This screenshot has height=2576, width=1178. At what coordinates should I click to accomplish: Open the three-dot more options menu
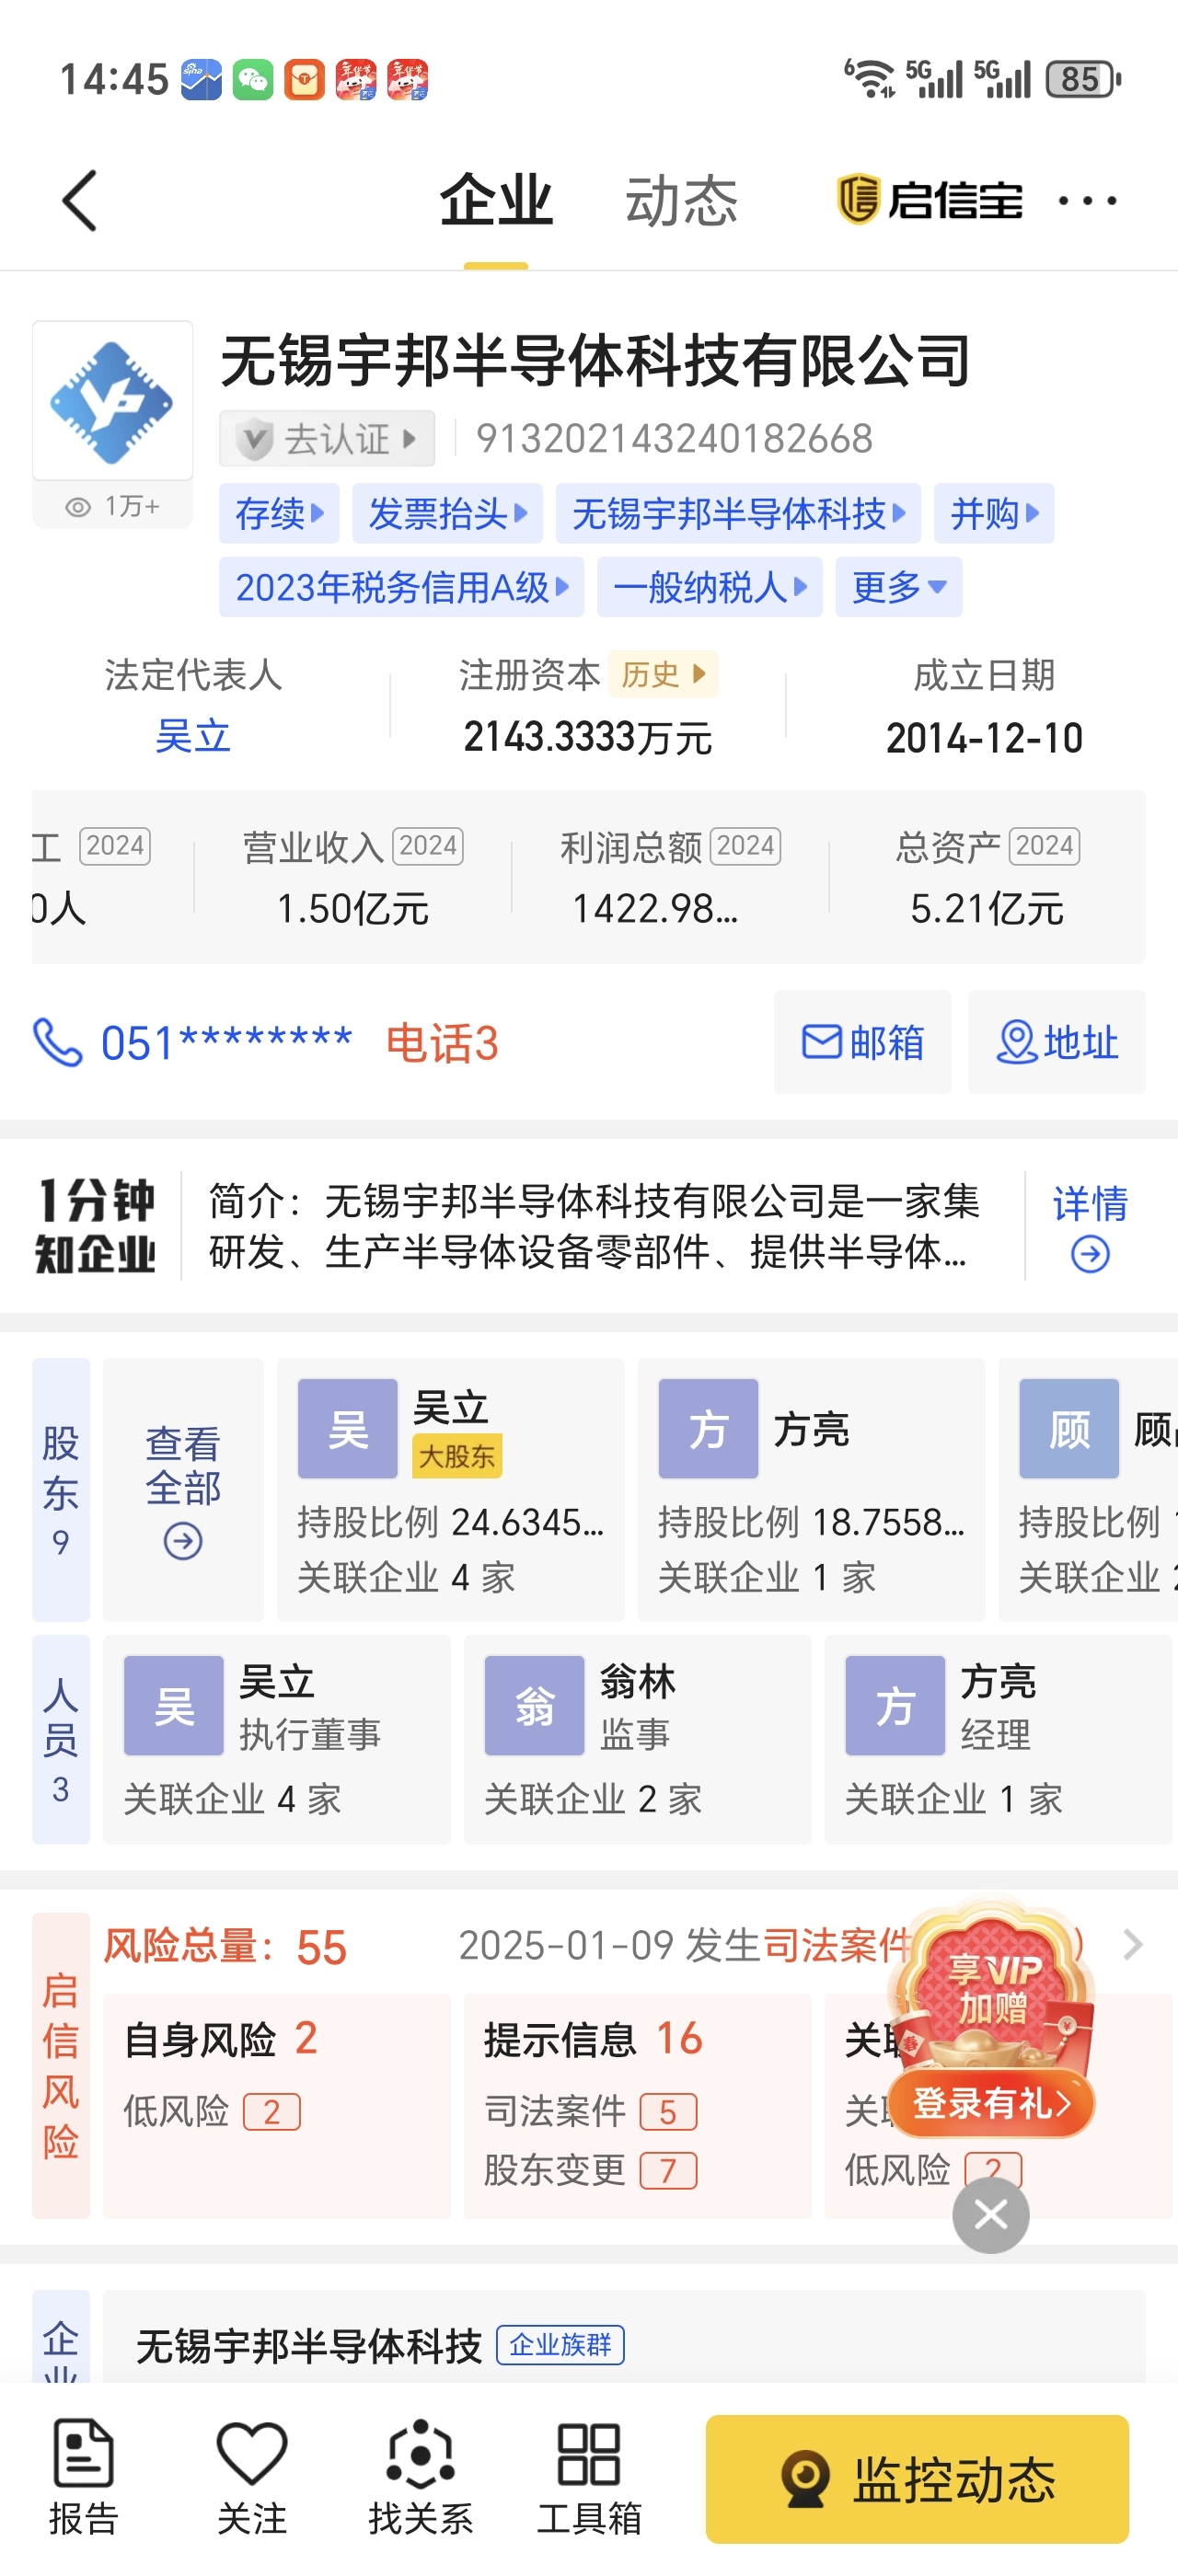tap(1087, 200)
